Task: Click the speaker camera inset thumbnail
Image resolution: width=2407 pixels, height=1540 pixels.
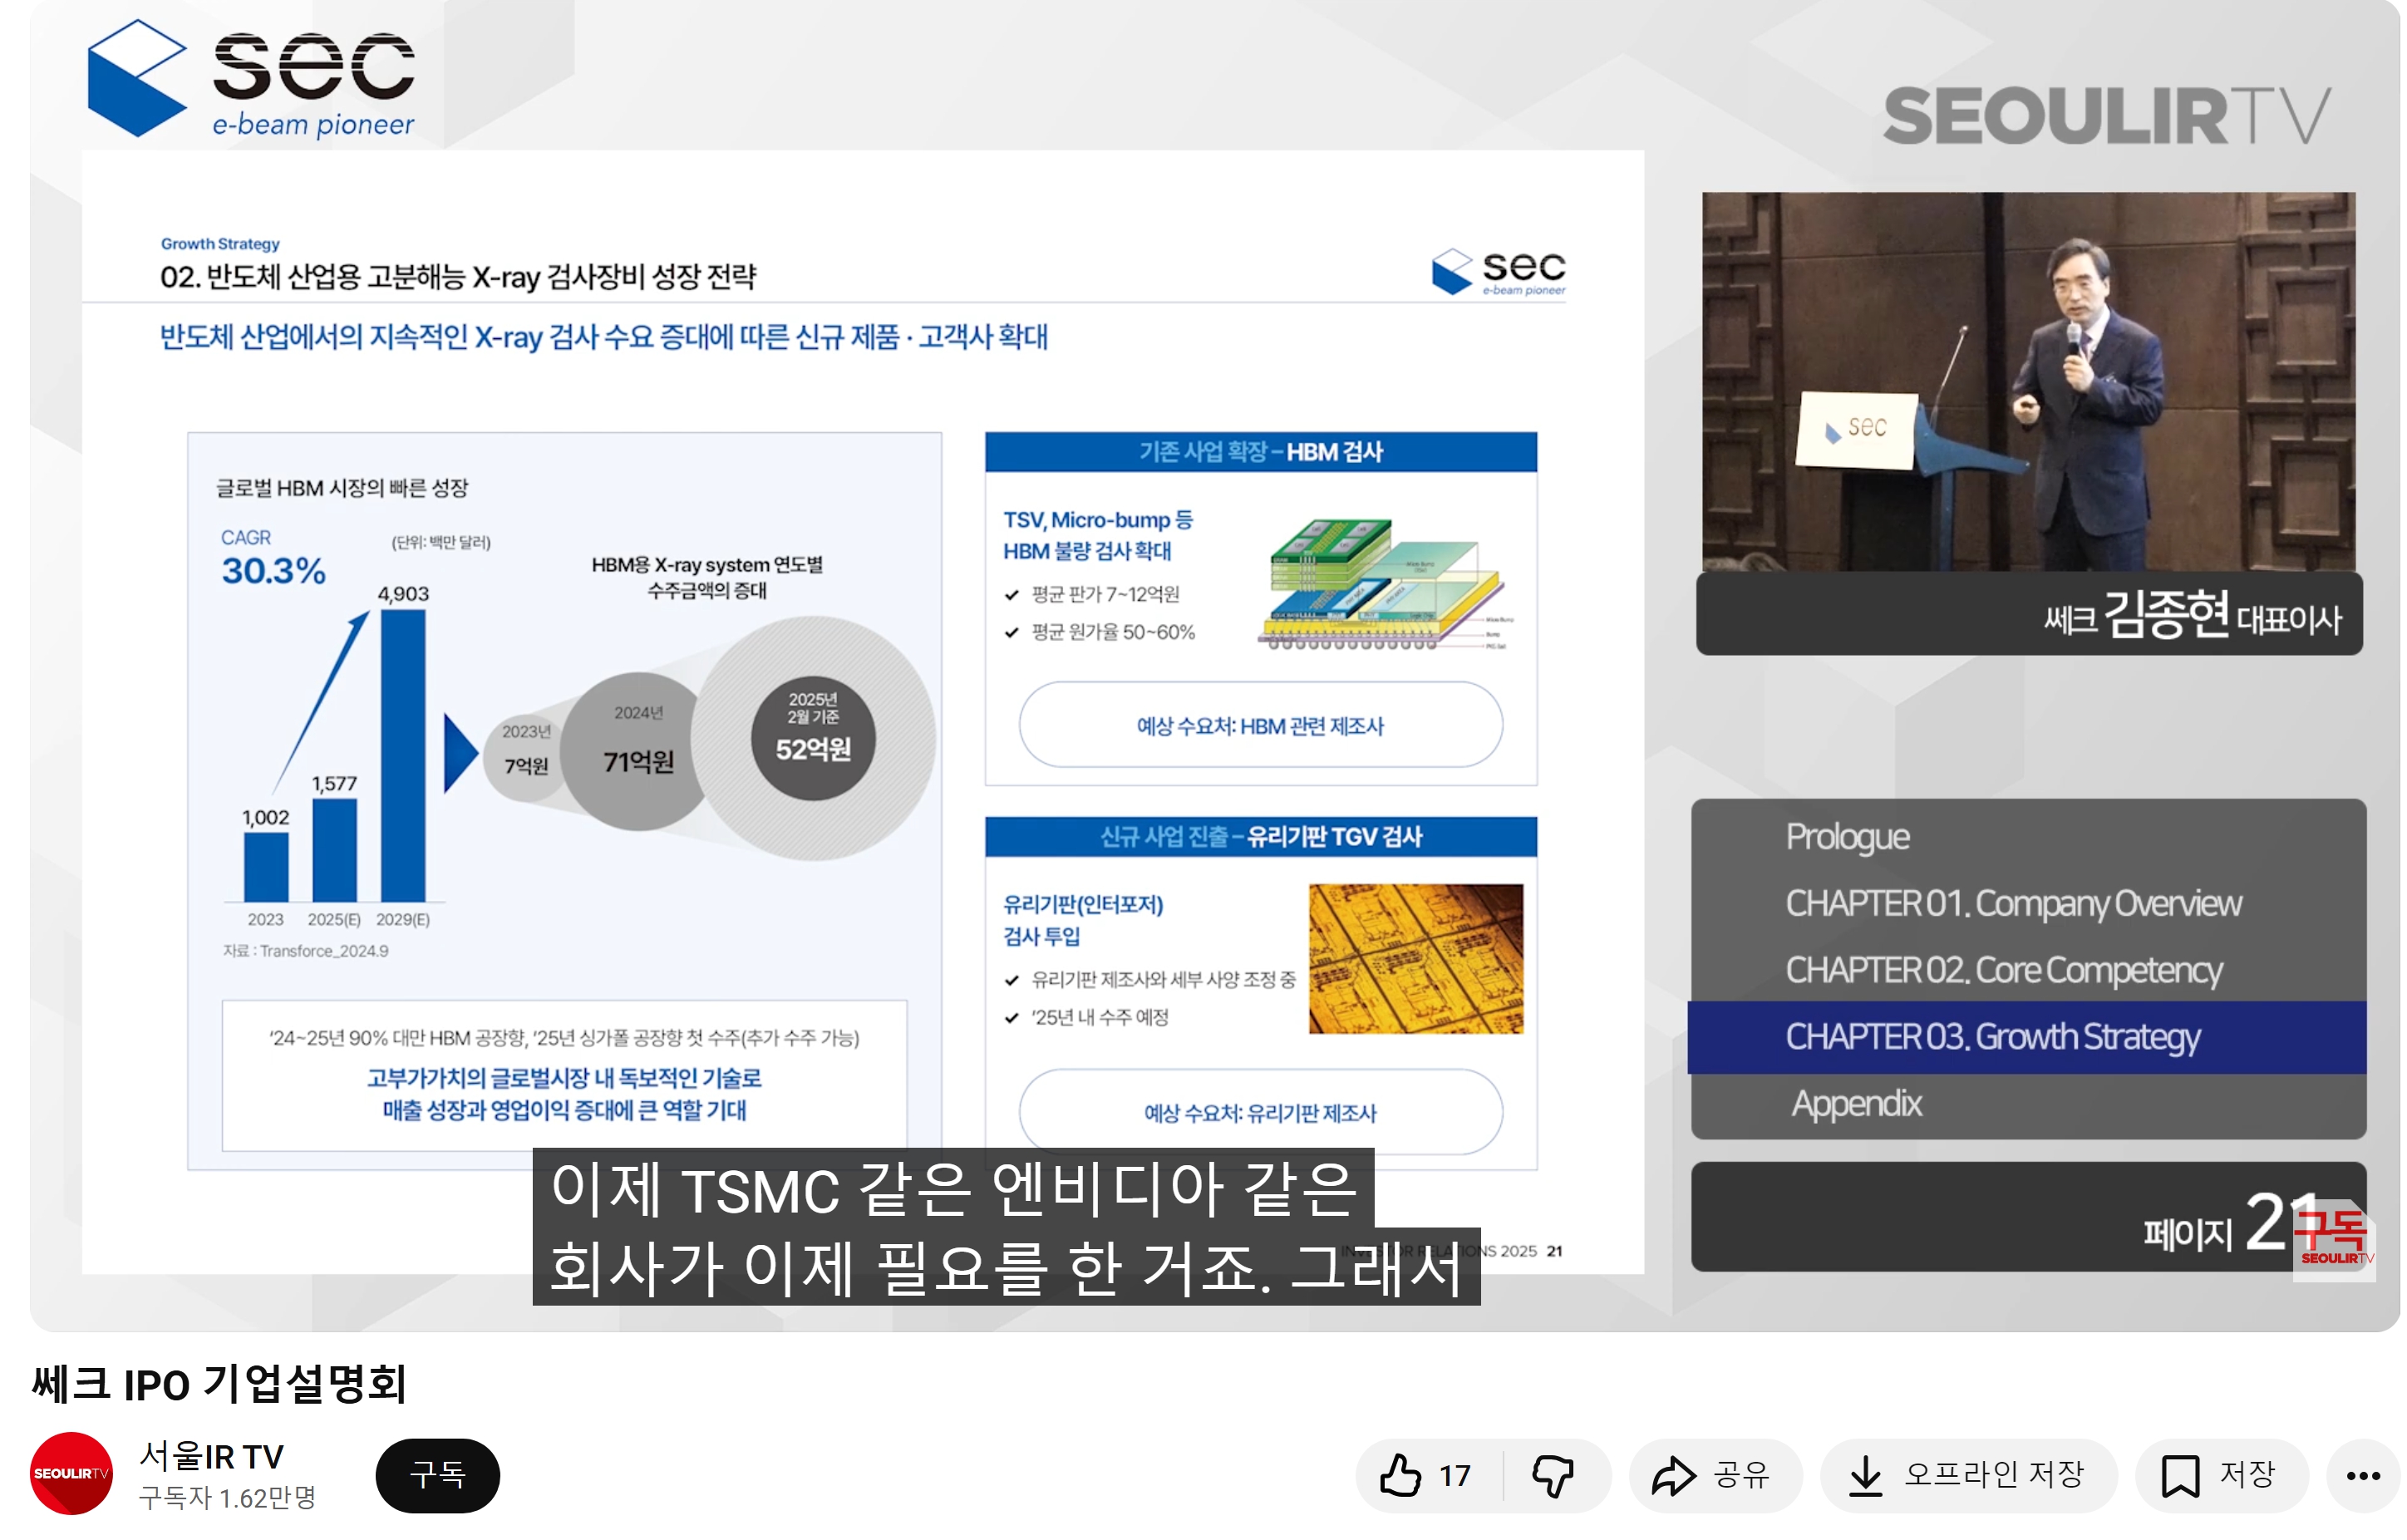Action: click(x=2028, y=382)
